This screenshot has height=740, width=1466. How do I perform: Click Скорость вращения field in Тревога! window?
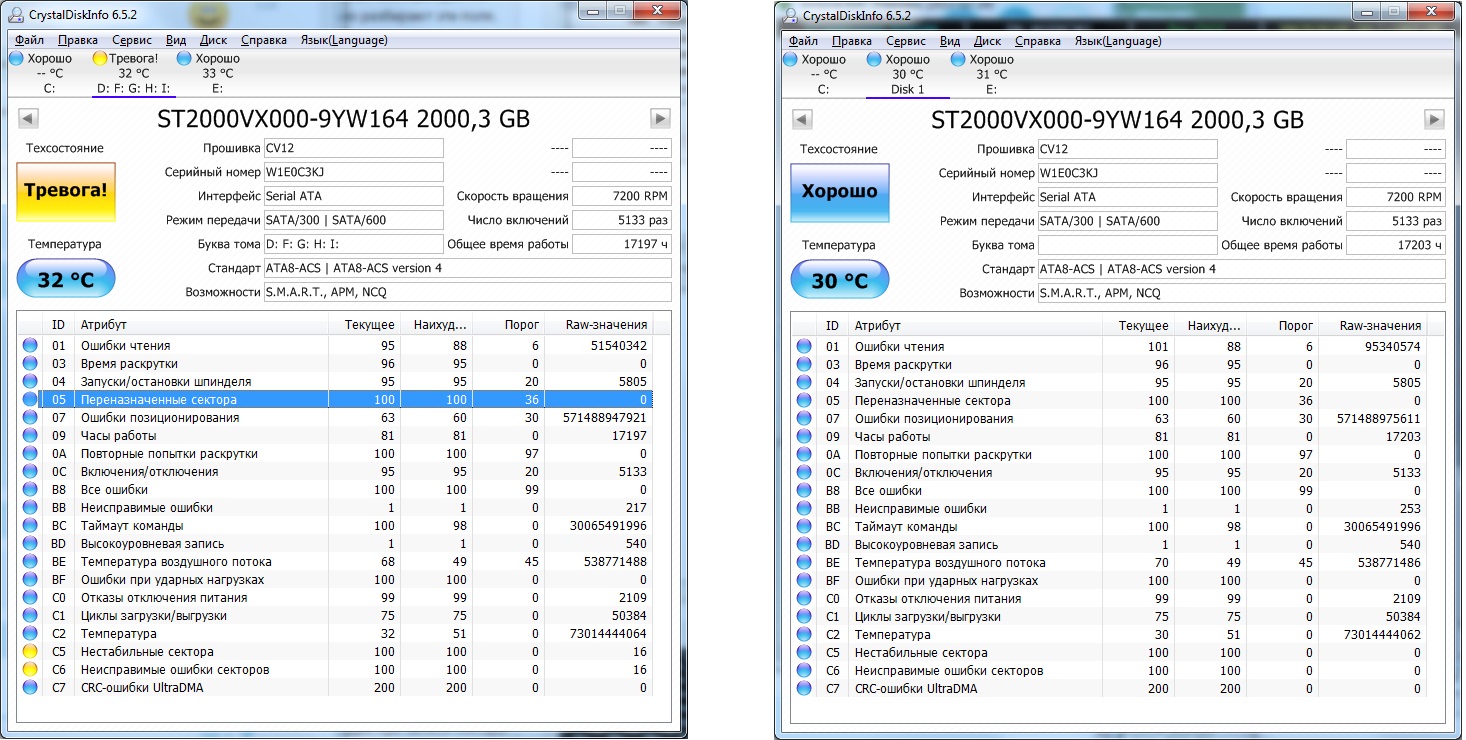[x=622, y=196]
